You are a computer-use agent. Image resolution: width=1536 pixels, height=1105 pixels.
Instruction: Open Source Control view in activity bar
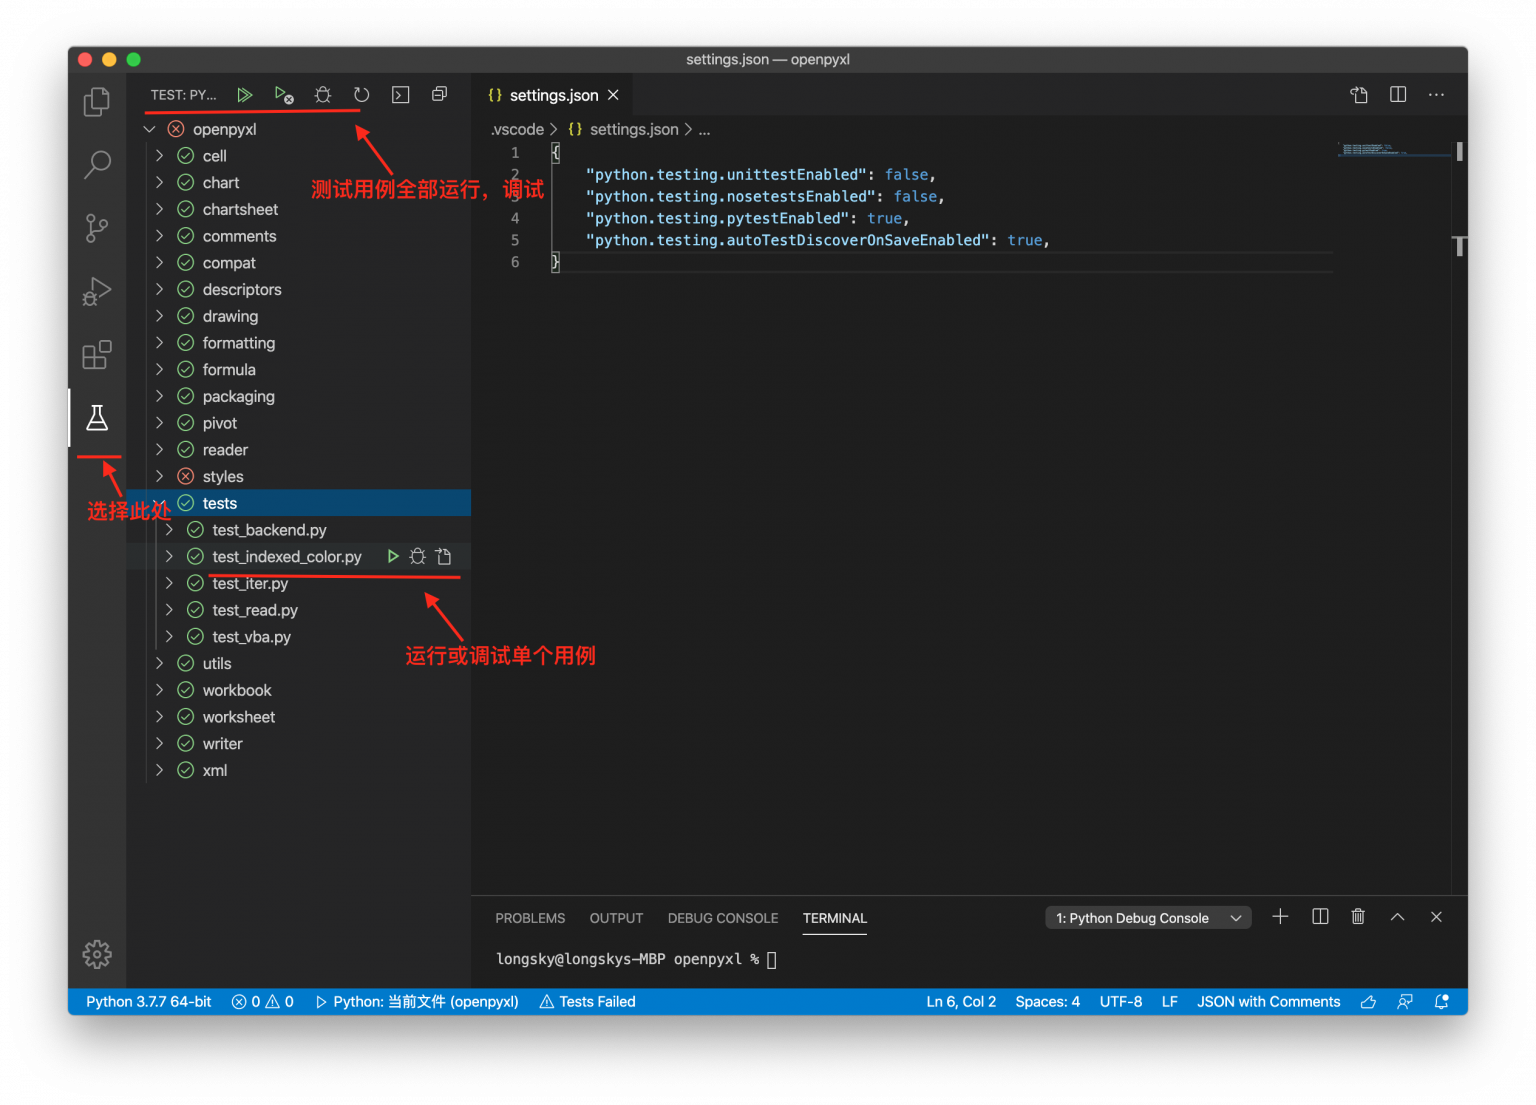(x=97, y=228)
